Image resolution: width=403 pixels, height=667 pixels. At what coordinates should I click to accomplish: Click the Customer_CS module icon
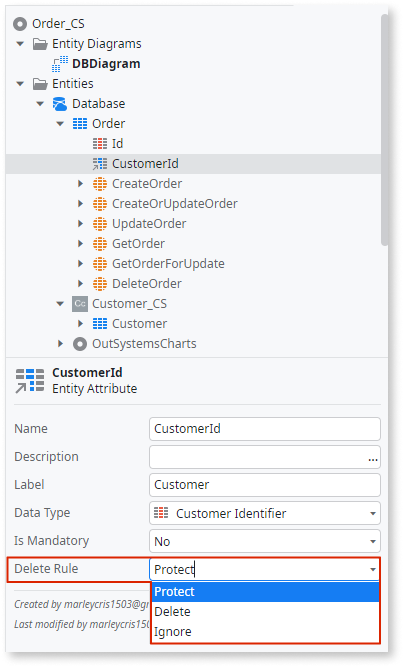point(80,304)
